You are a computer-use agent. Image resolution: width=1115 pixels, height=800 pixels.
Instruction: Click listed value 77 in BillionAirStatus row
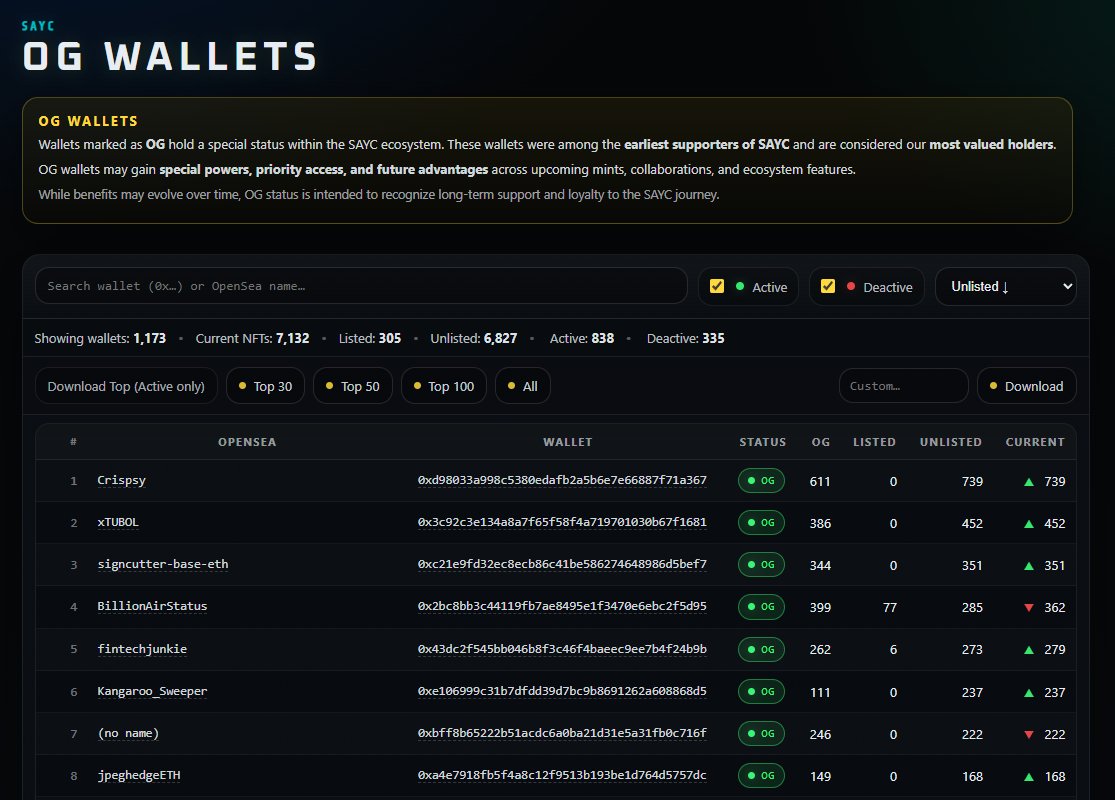coord(890,607)
